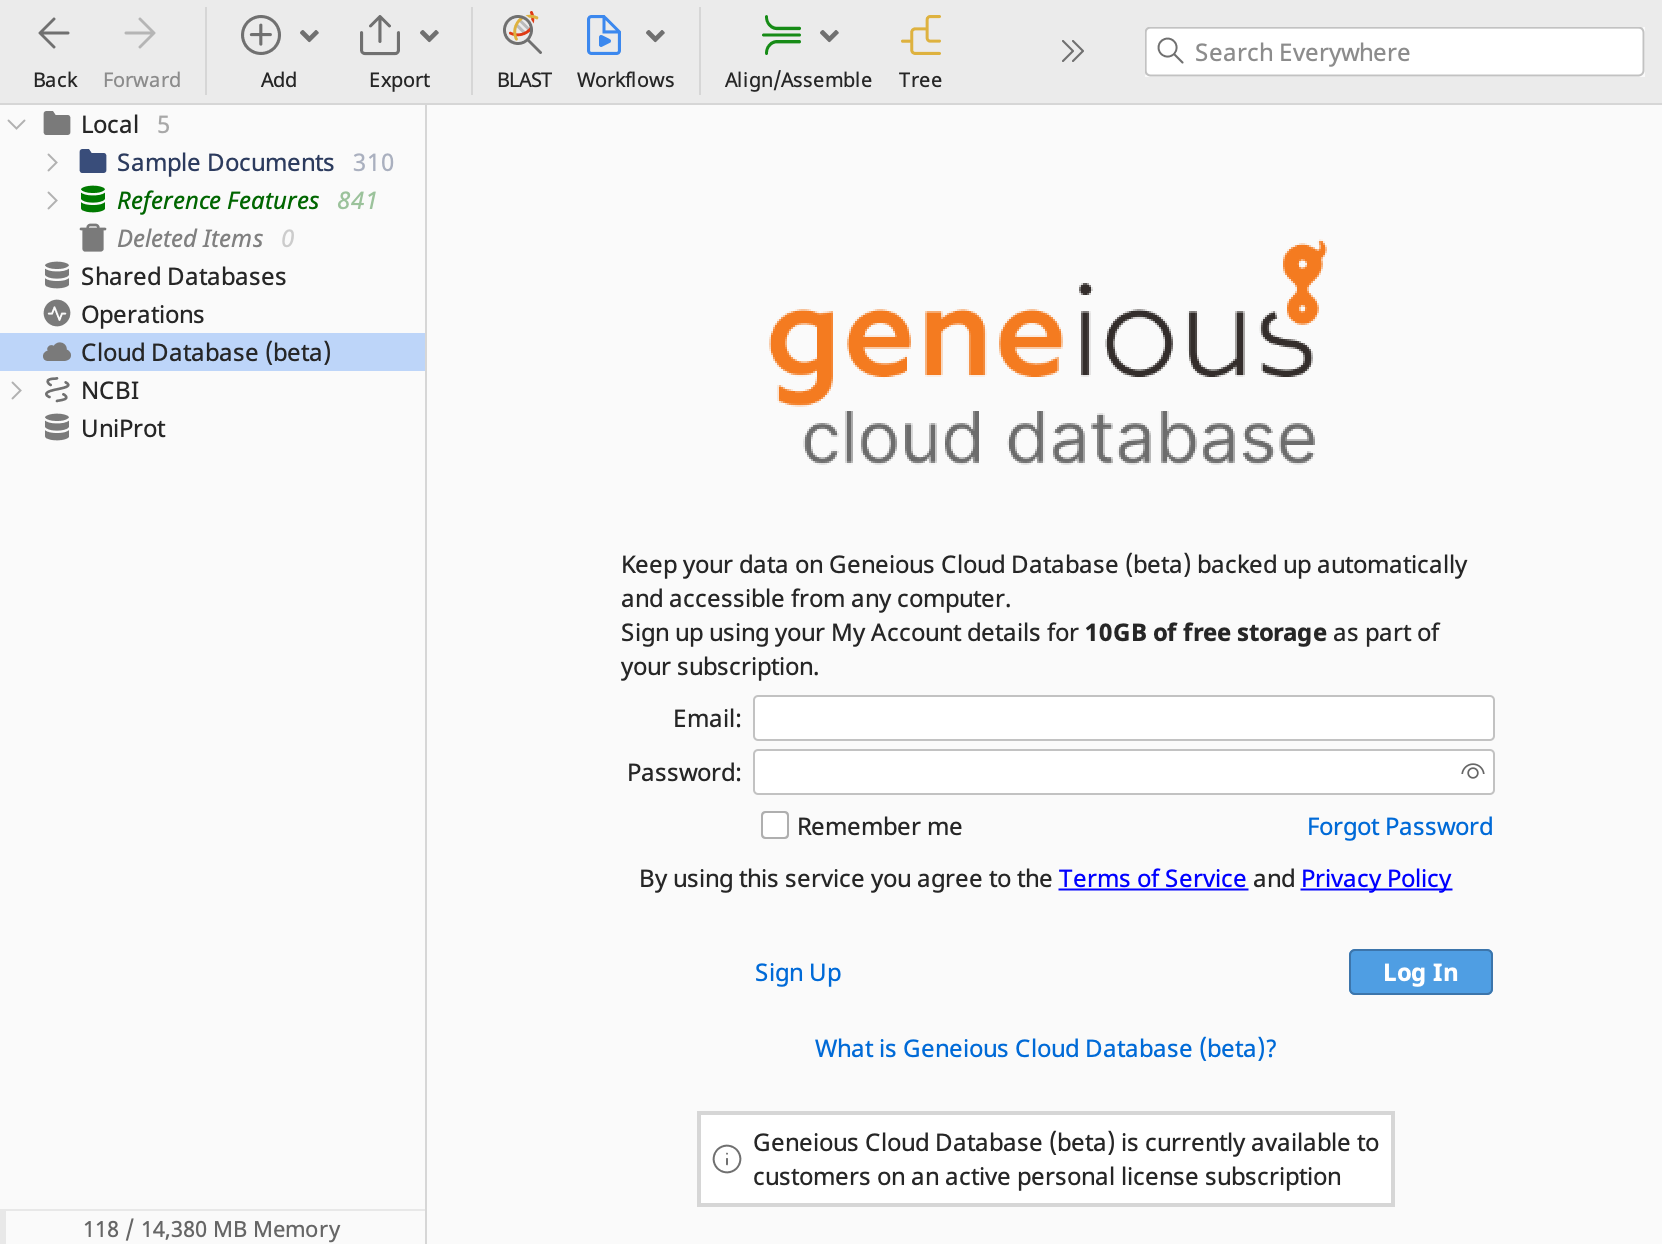Open the Add dropdown arrow
Image resolution: width=1662 pixels, height=1244 pixels.
coord(311,35)
